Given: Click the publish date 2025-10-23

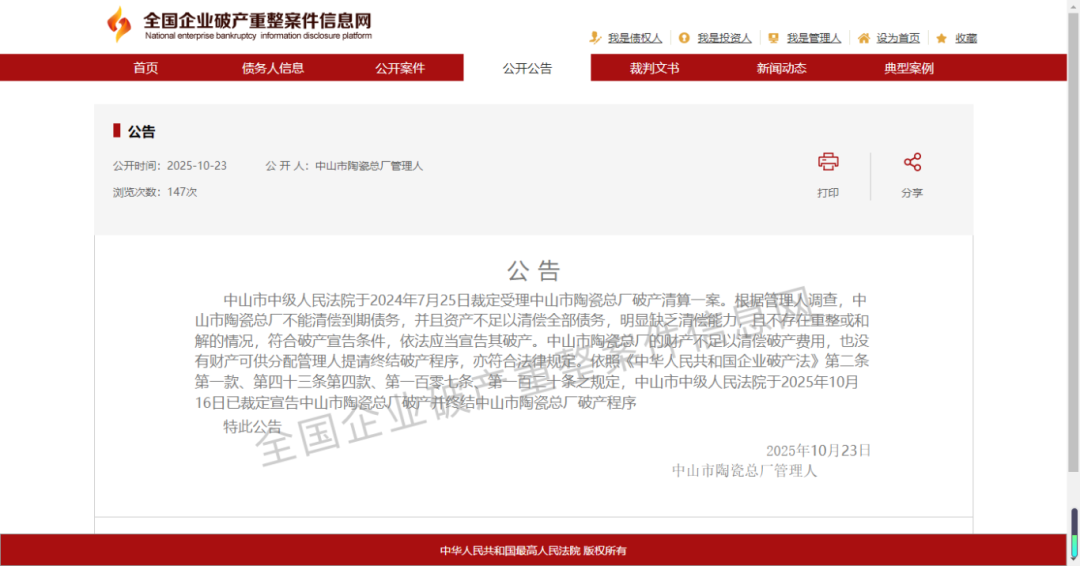Looking at the screenshot, I should tap(196, 165).
